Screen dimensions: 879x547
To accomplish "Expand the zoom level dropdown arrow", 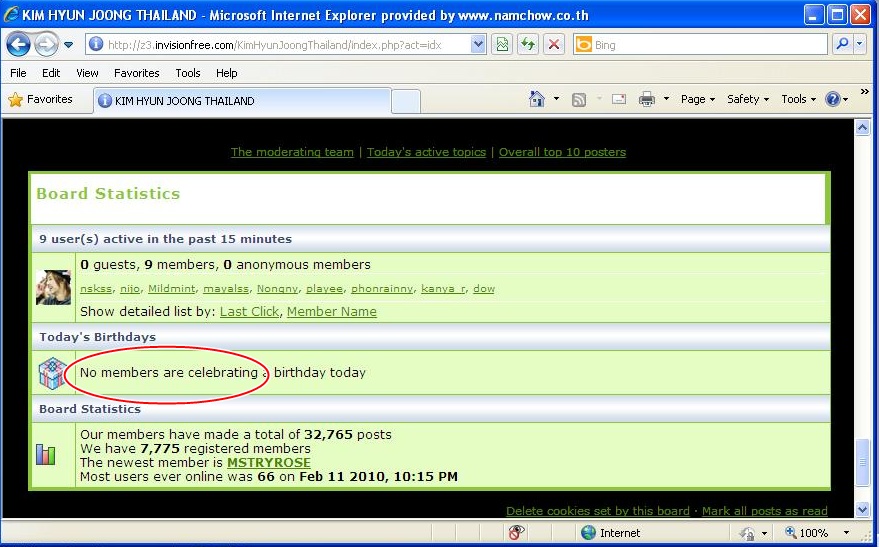I will [846, 532].
